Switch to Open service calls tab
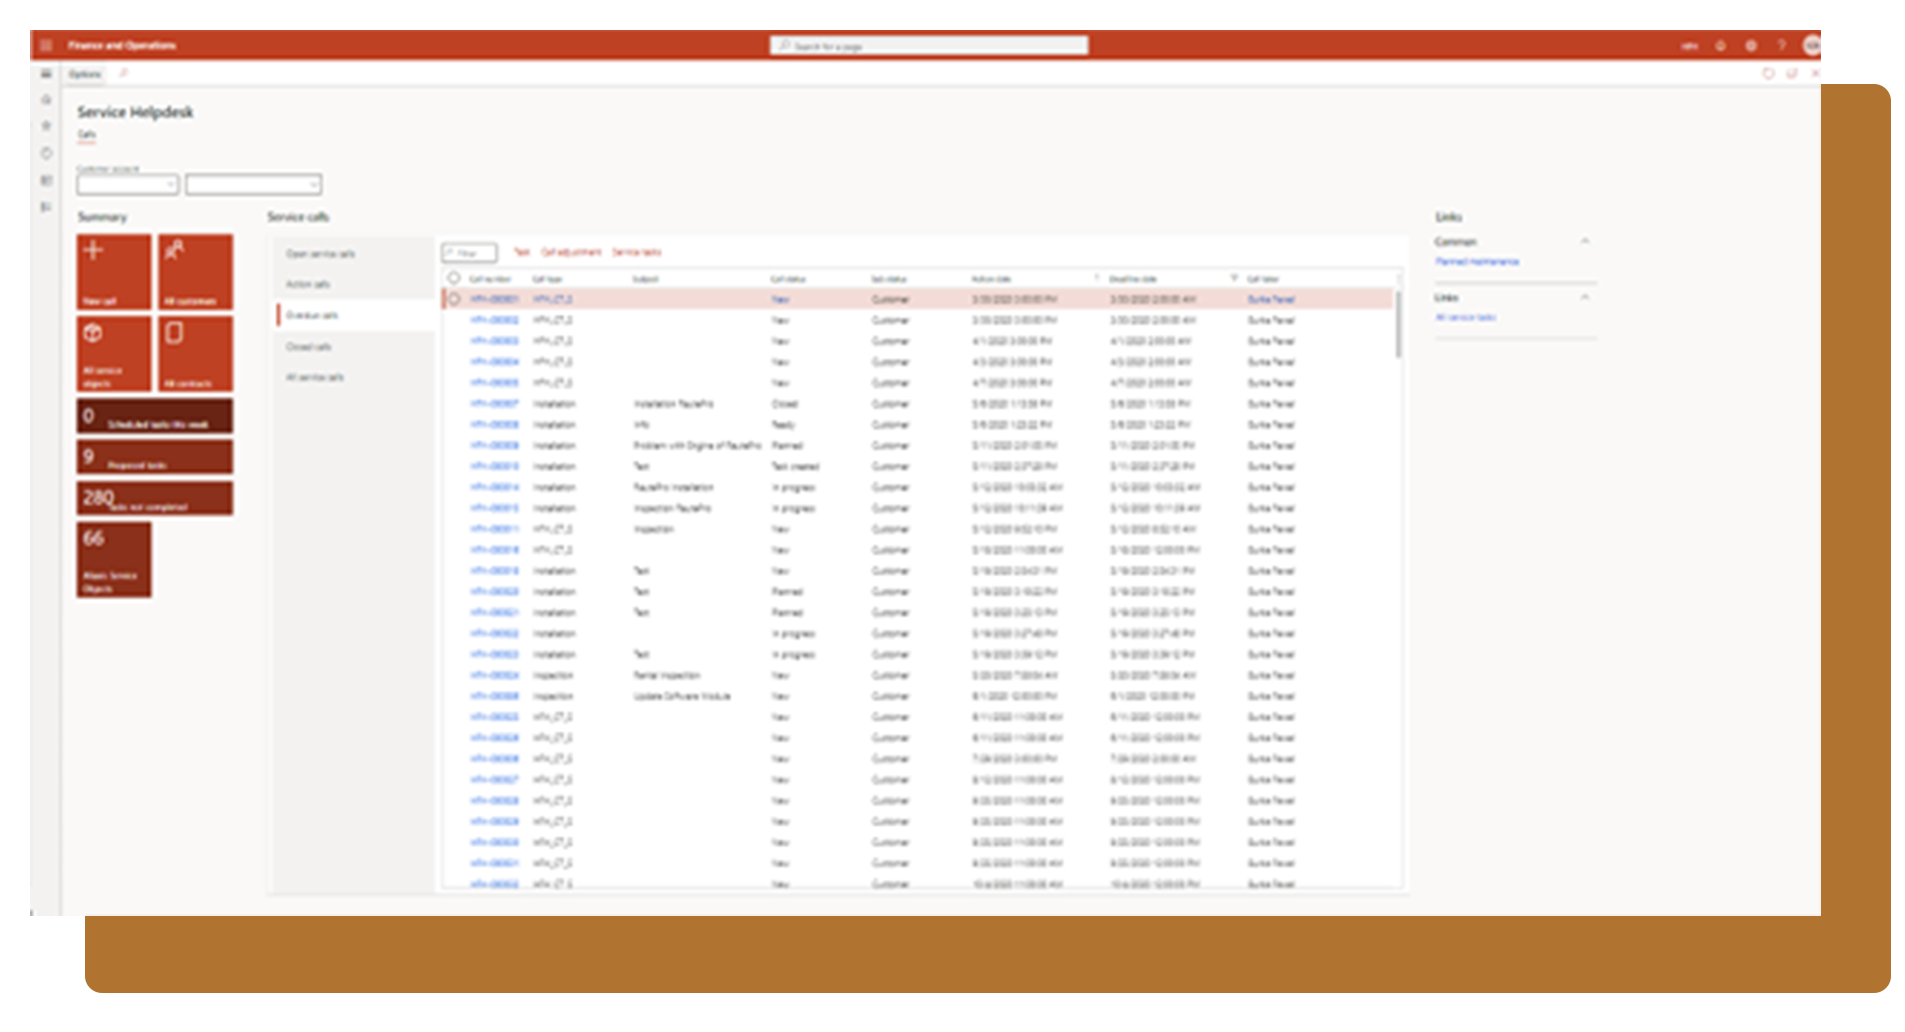 (x=320, y=254)
